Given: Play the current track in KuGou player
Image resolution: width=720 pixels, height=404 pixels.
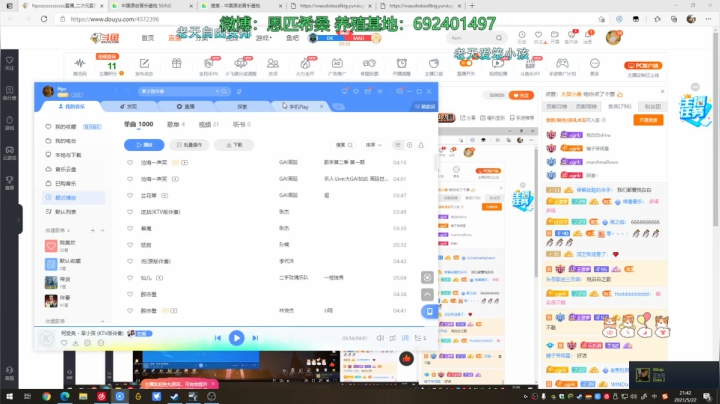Looking at the screenshot, I should click(236, 338).
